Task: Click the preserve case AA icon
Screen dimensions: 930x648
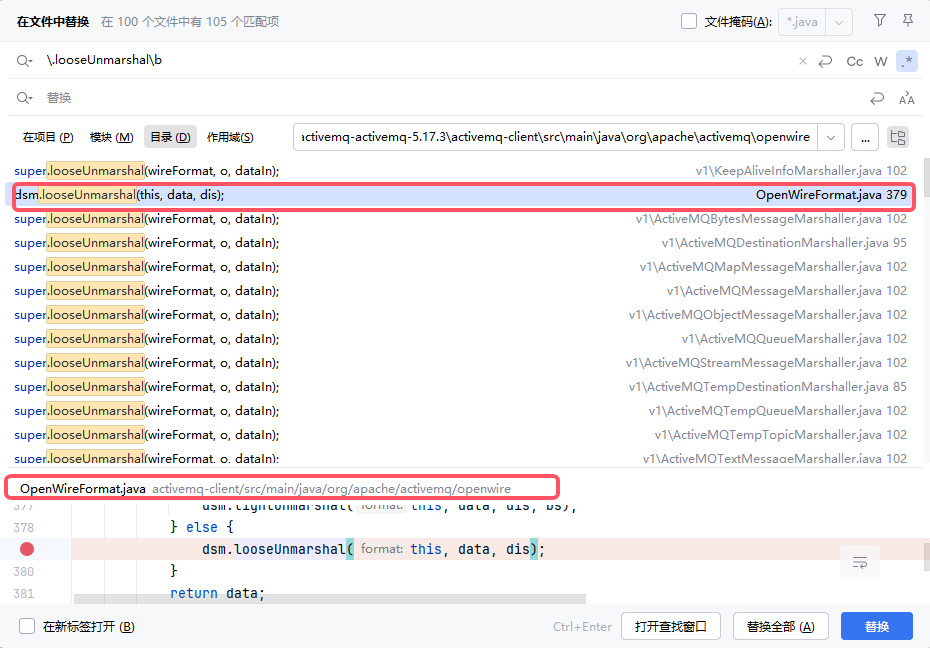Action: (906, 98)
